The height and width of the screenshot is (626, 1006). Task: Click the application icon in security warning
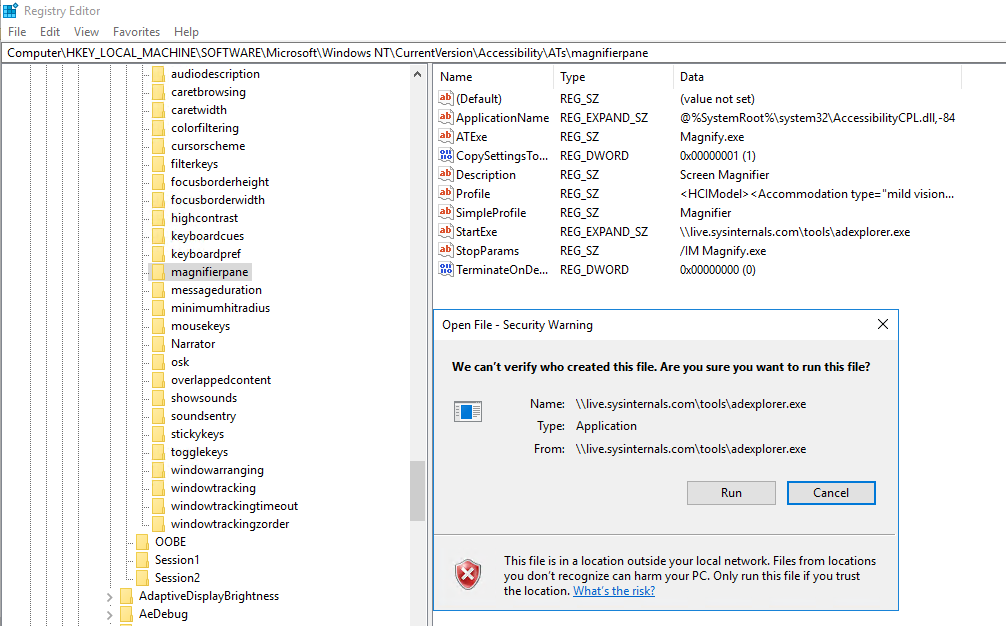click(x=467, y=412)
